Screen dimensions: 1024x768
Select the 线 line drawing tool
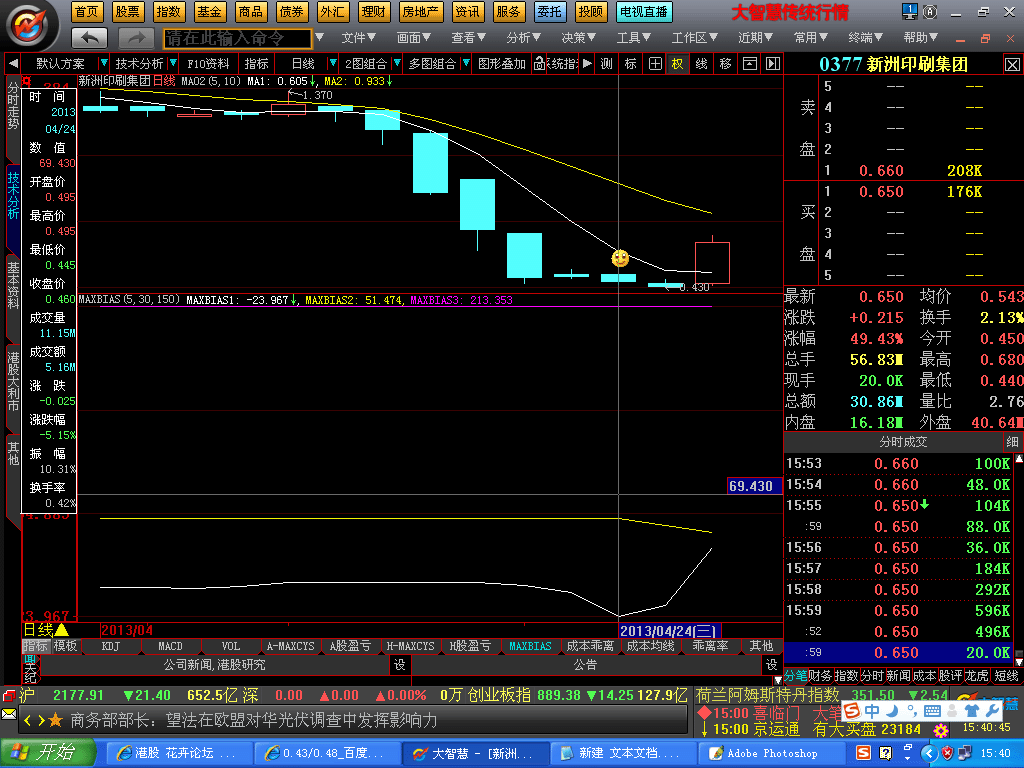coord(701,63)
